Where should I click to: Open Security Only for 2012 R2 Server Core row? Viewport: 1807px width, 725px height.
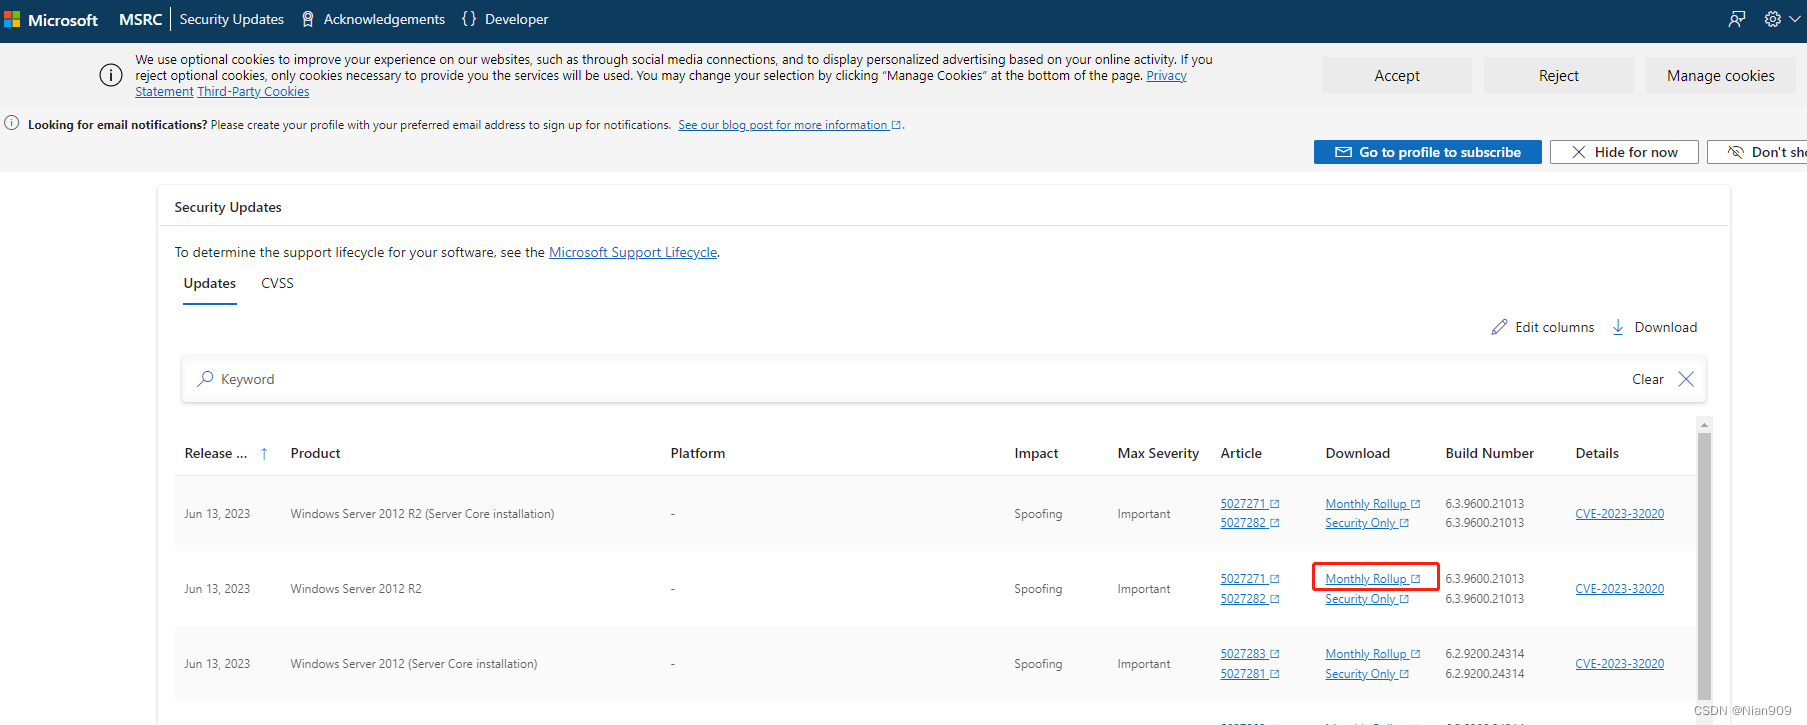pos(1366,523)
